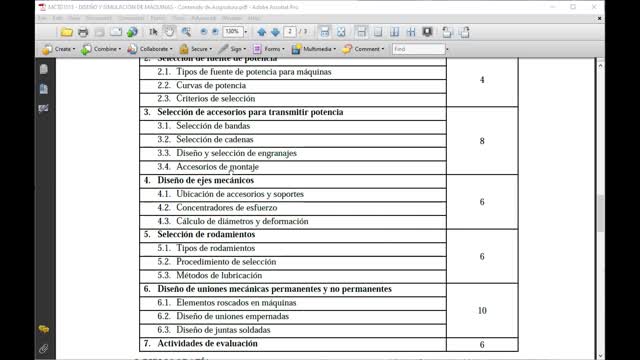The image size is (640, 360).
Task: Activate the Hand tool
Action: coord(169,32)
